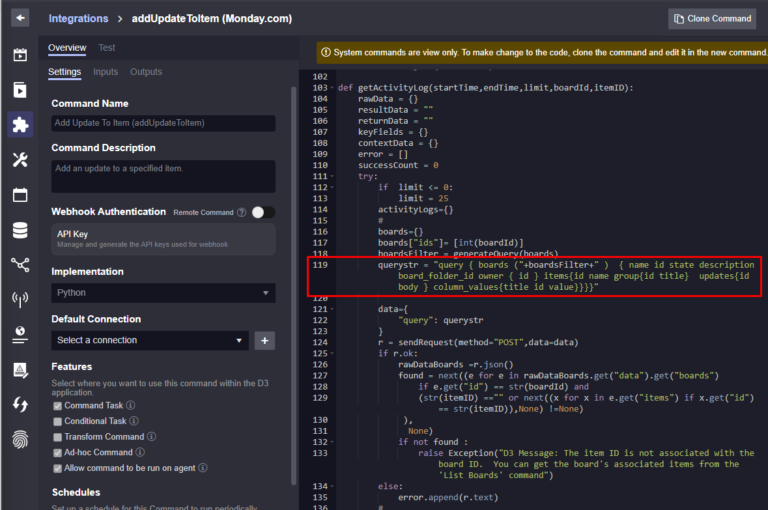Uncheck the Command Task checkbox
The image size is (768, 510).
click(57, 406)
